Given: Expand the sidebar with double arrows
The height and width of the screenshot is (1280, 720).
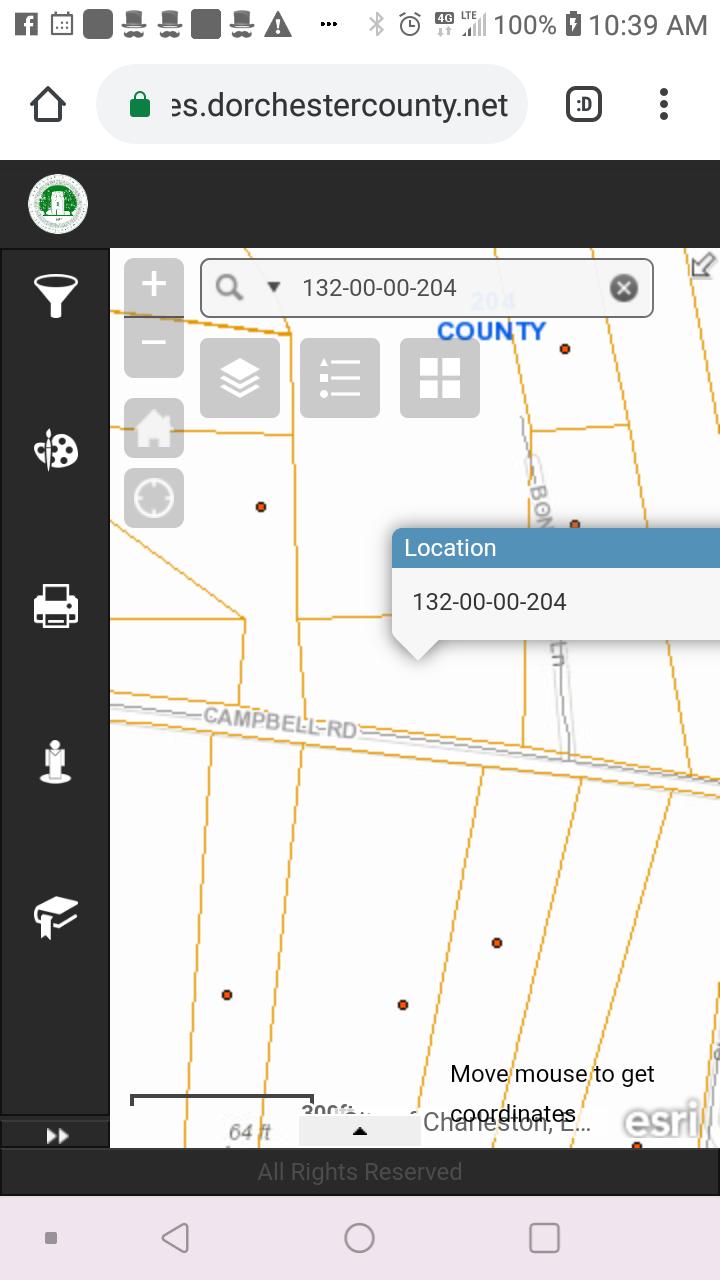Looking at the screenshot, I should pyautogui.click(x=56, y=1135).
